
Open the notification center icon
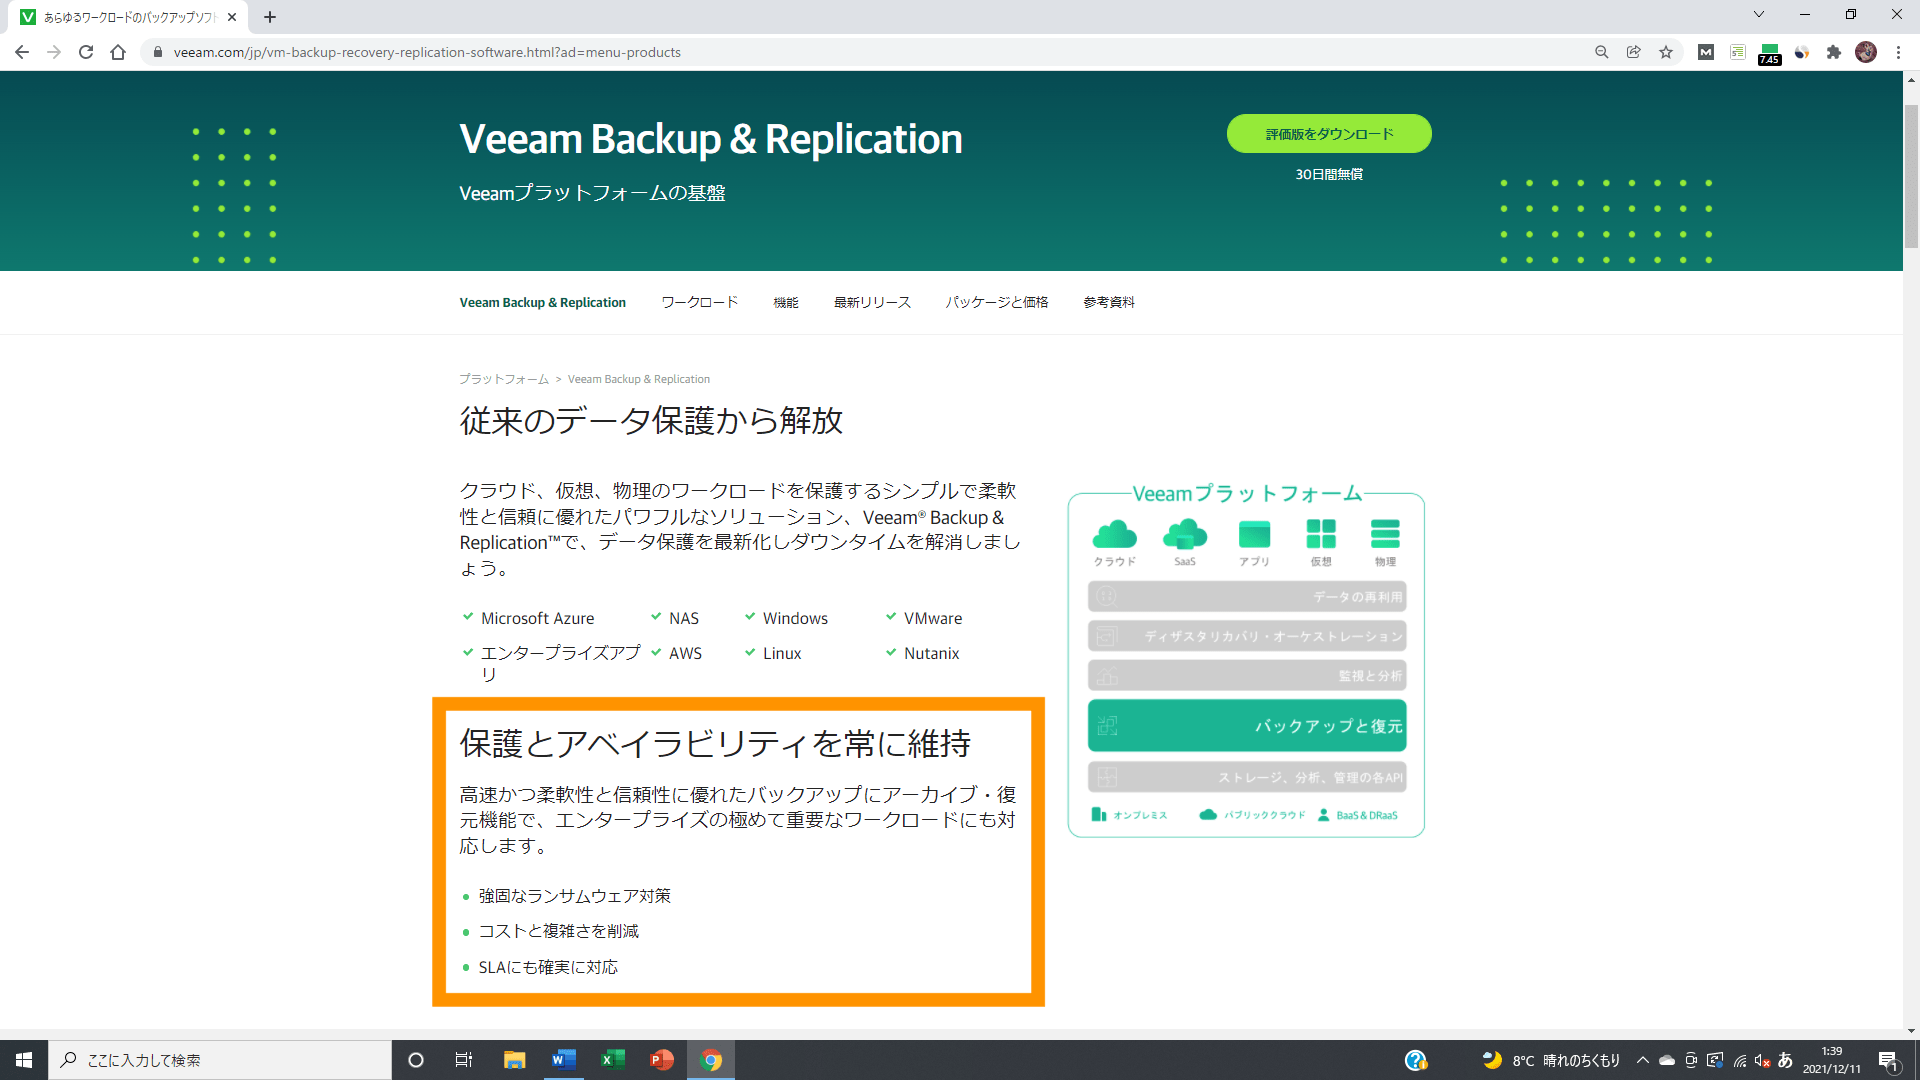pos(1888,1061)
